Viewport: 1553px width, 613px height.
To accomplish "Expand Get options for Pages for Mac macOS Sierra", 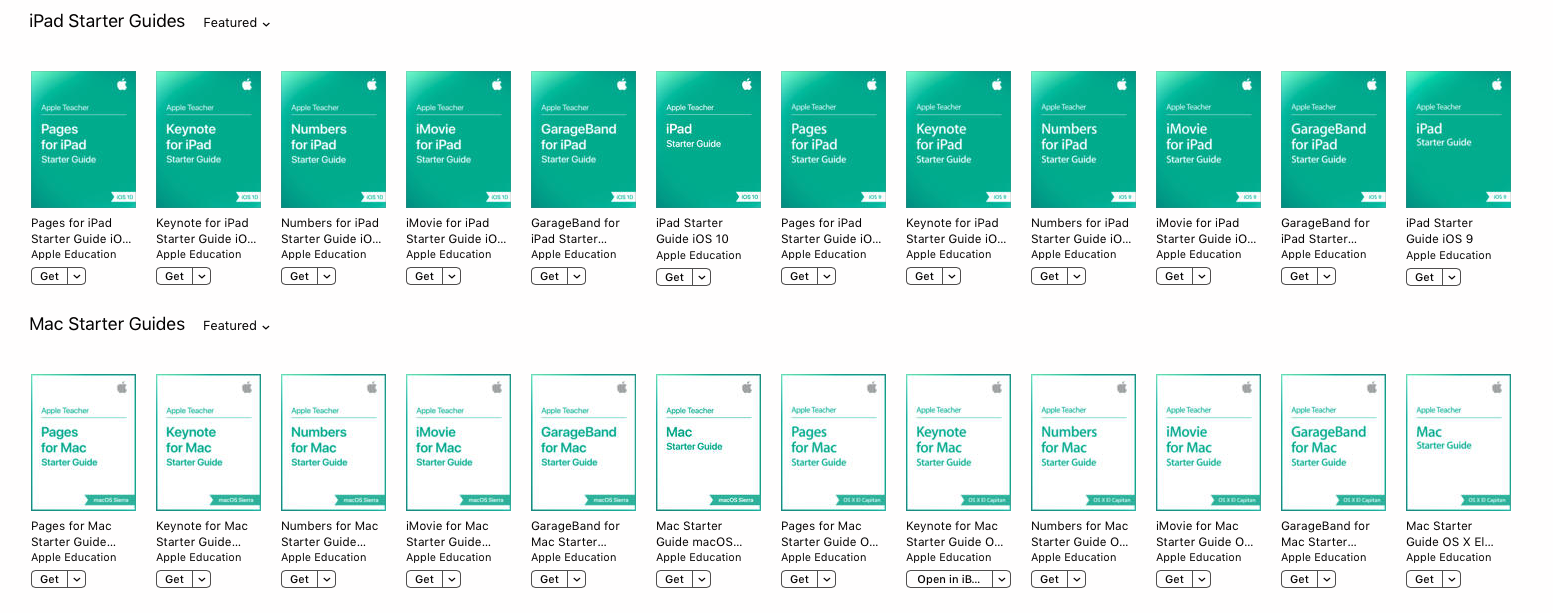I will (x=77, y=579).
